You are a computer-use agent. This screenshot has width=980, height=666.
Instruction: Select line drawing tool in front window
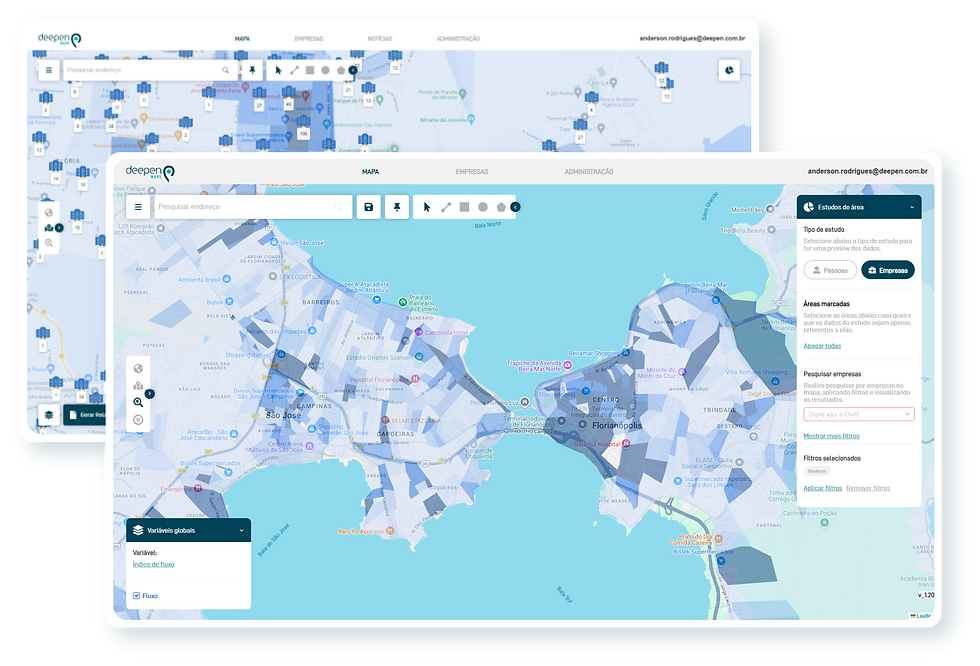pos(446,207)
